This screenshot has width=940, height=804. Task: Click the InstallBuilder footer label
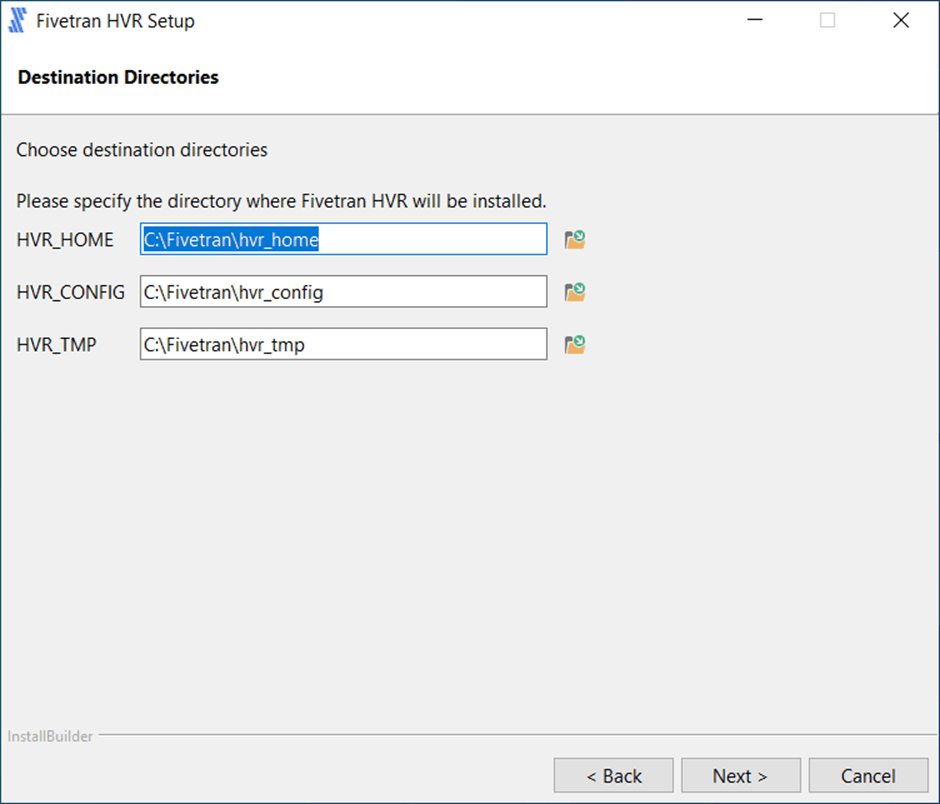click(51, 737)
